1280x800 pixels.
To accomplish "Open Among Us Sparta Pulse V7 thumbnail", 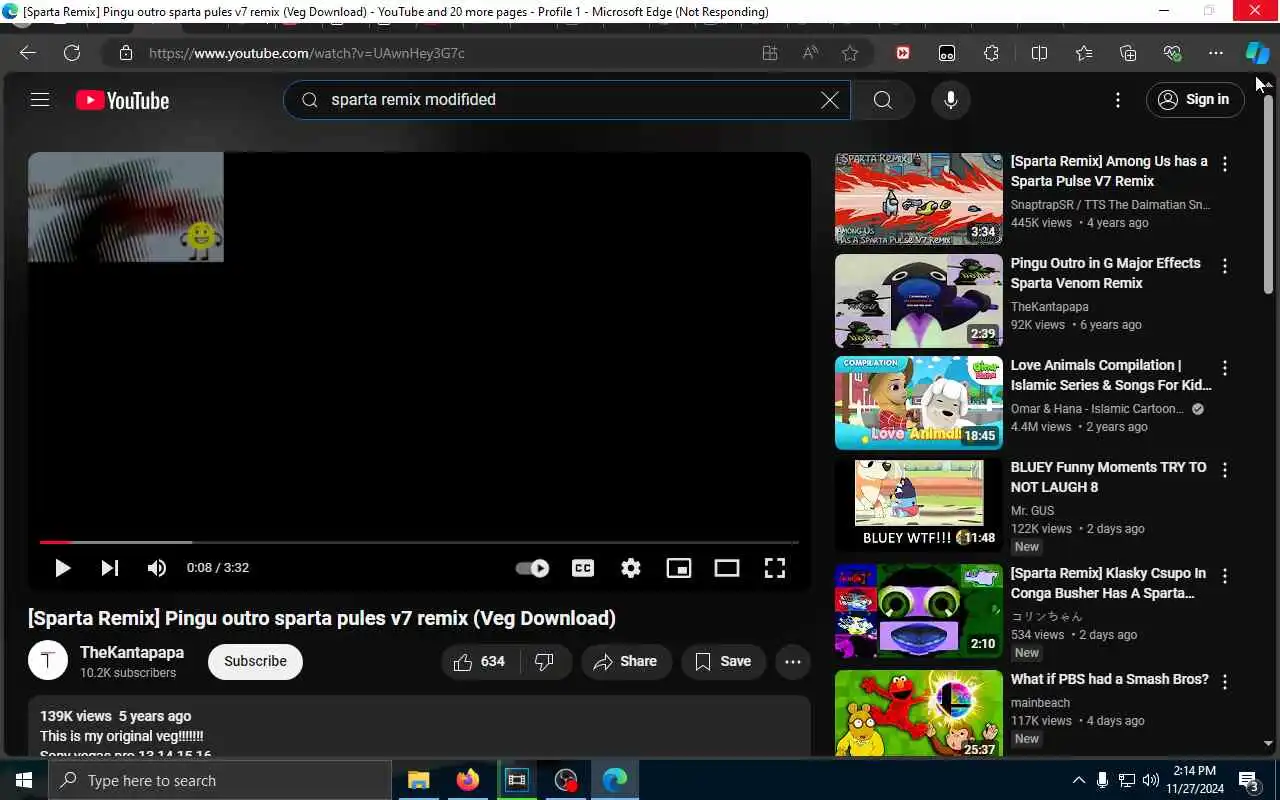I will click(x=919, y=199).
